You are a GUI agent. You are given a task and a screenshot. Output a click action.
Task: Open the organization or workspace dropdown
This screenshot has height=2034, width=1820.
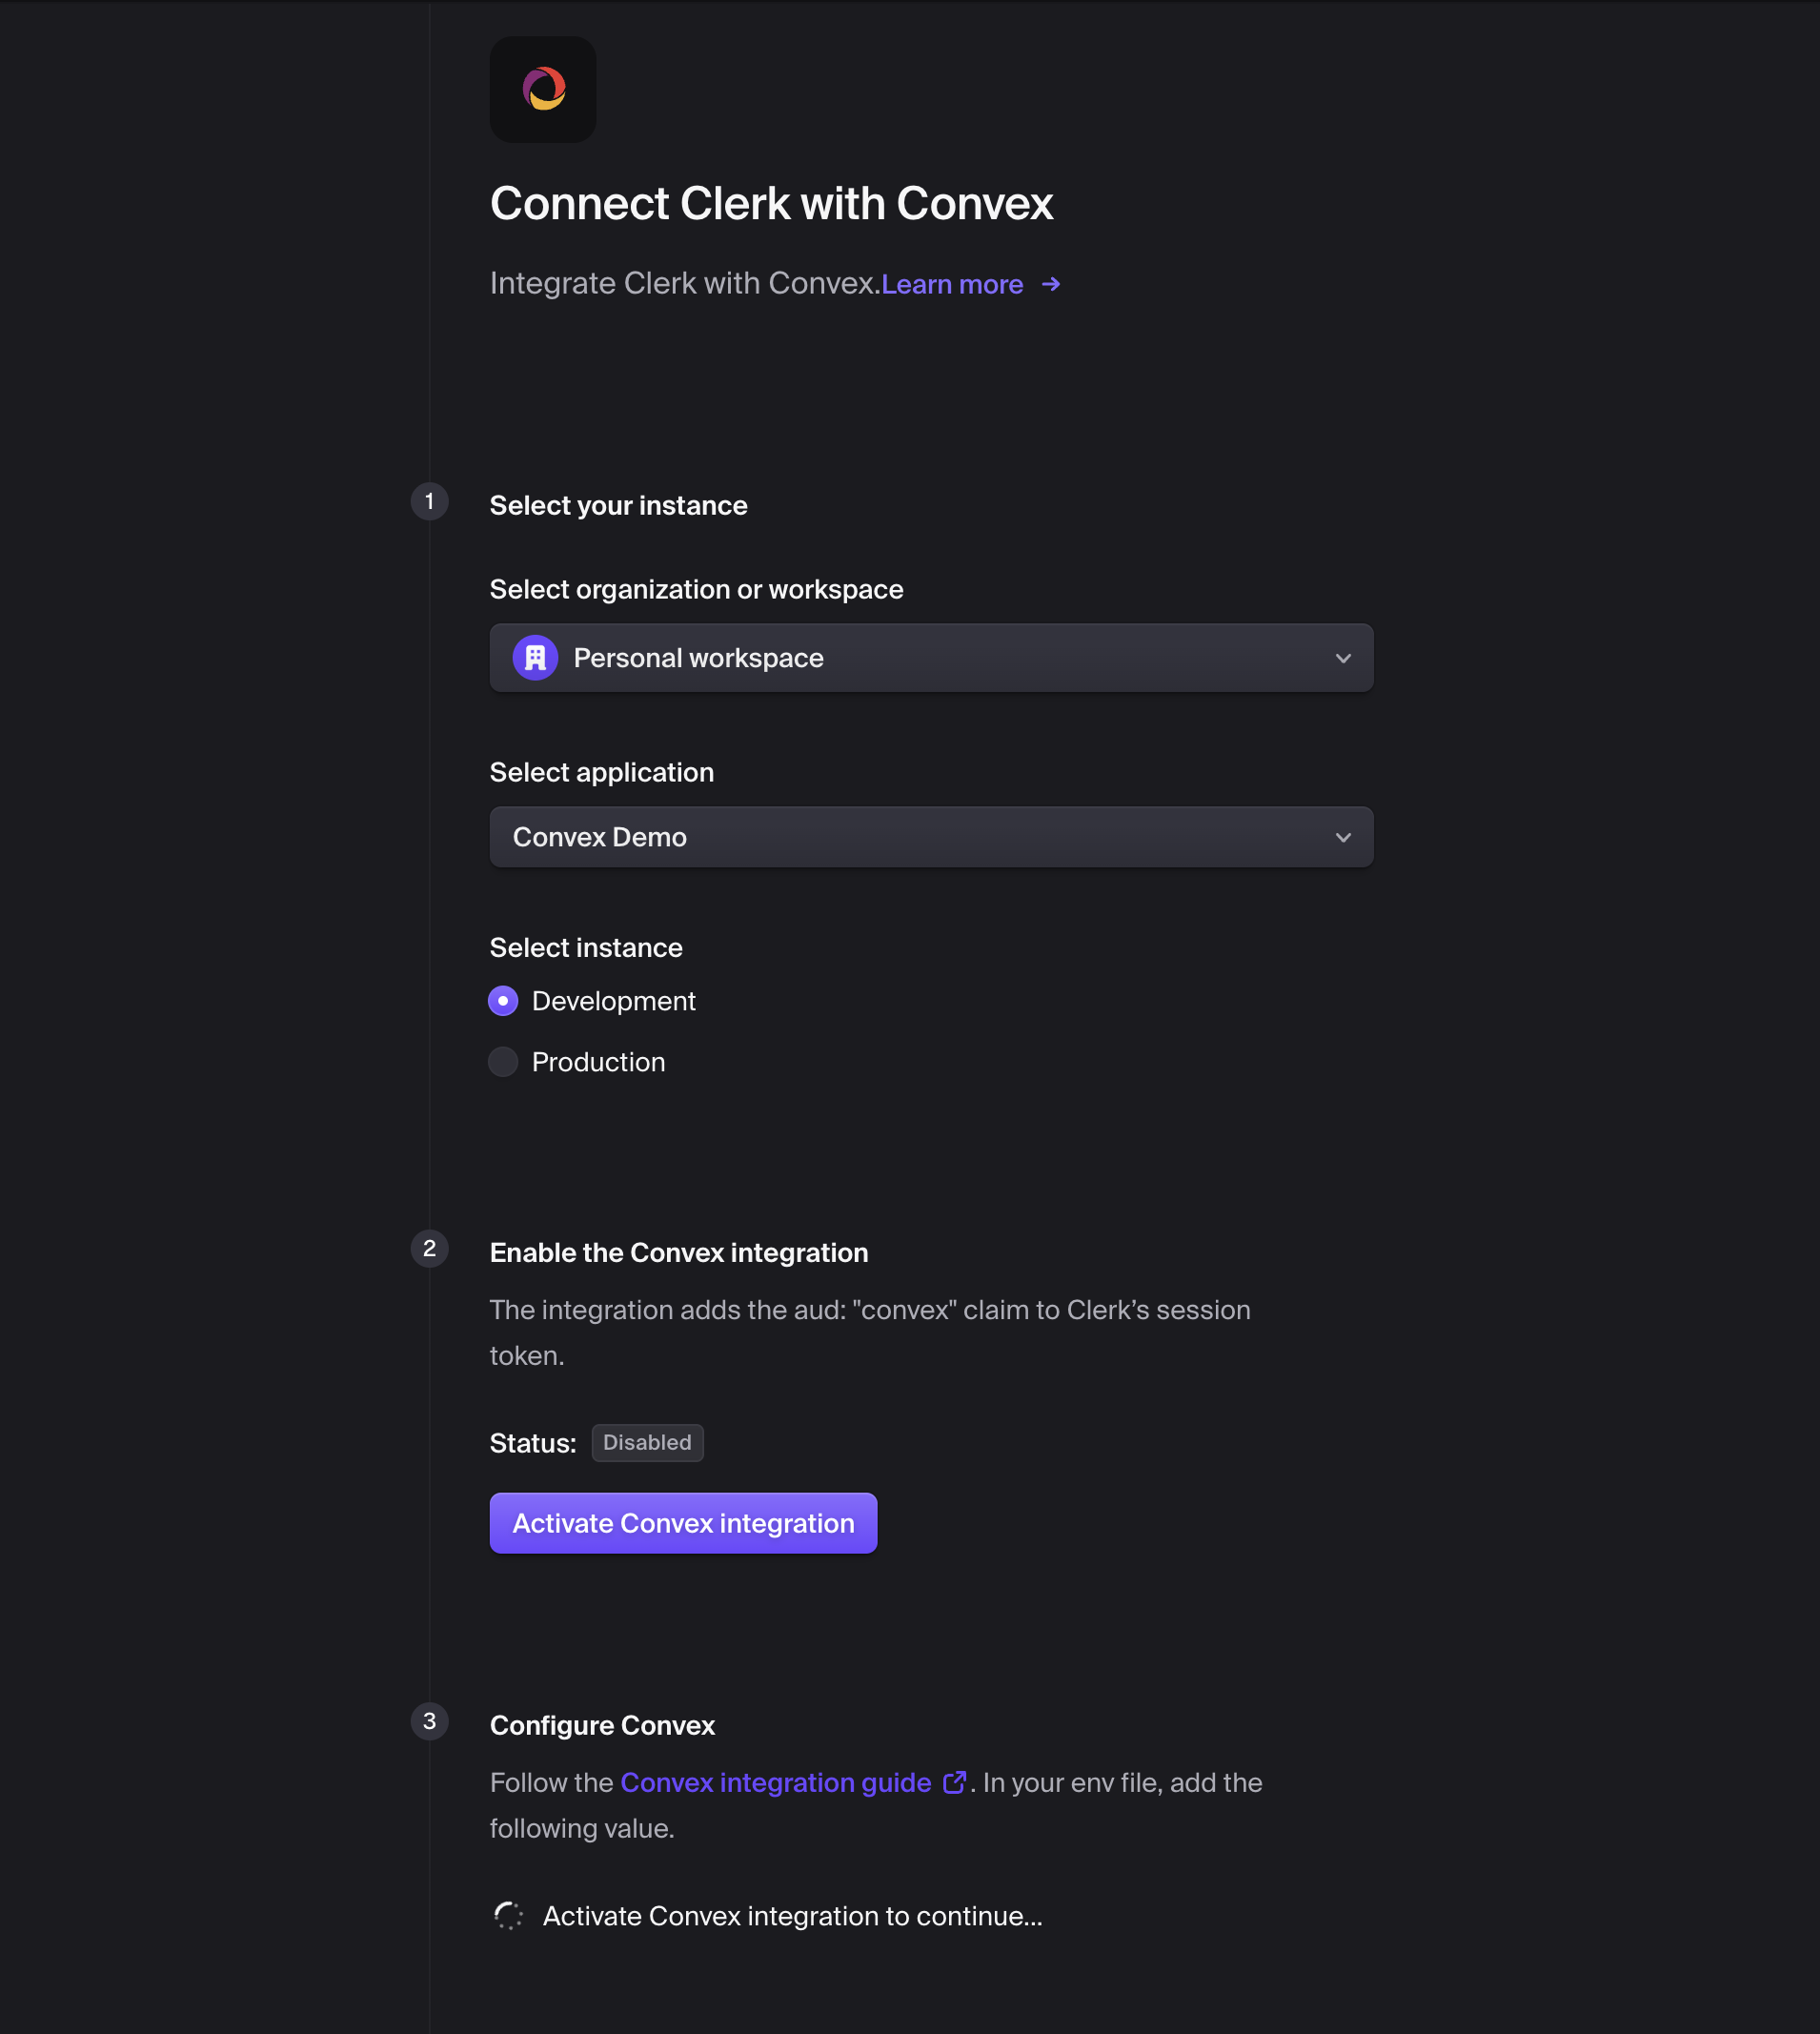point(930,657)
